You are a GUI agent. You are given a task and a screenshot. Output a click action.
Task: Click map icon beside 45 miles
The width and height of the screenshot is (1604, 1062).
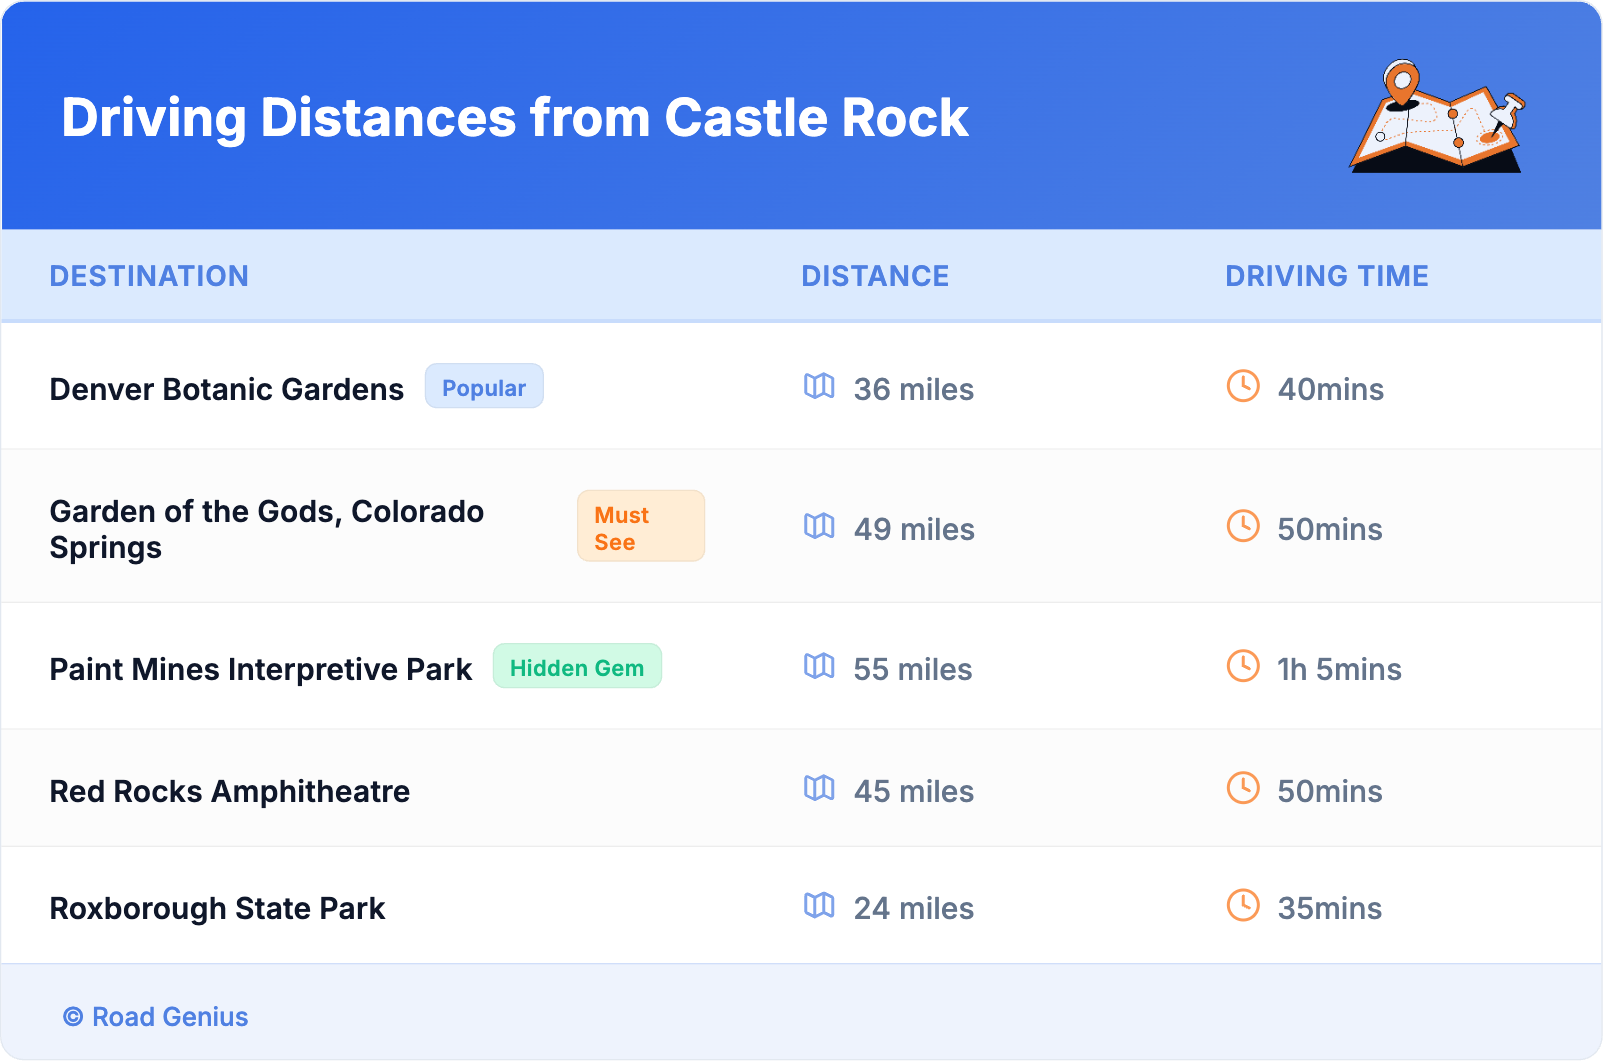click(819, 788)
